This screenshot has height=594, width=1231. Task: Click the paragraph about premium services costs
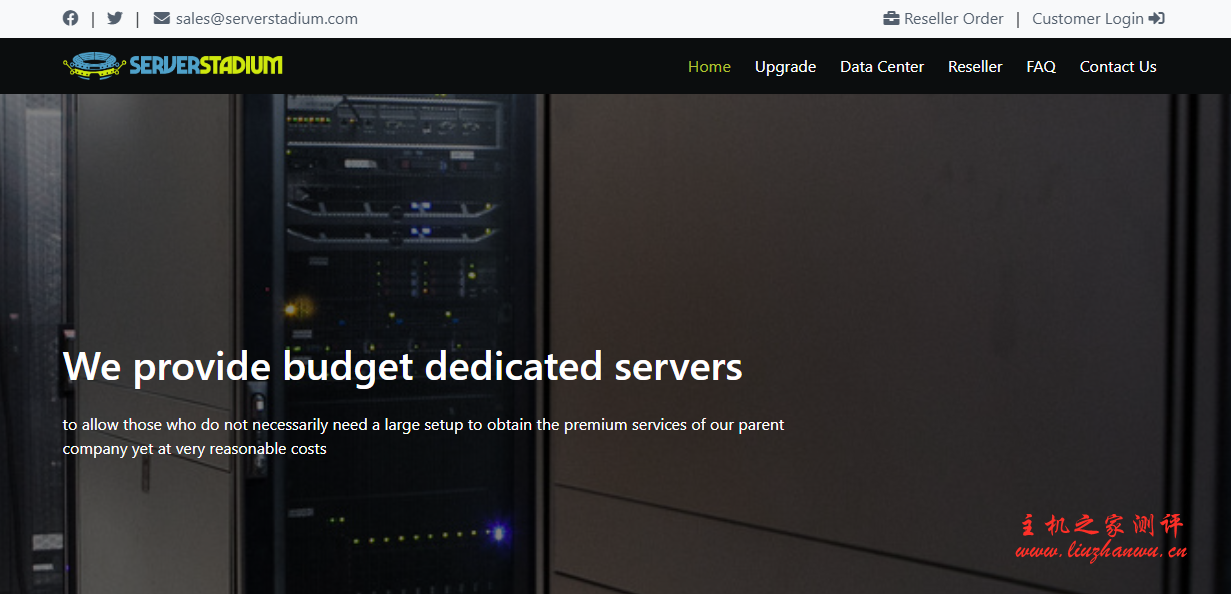423,436
